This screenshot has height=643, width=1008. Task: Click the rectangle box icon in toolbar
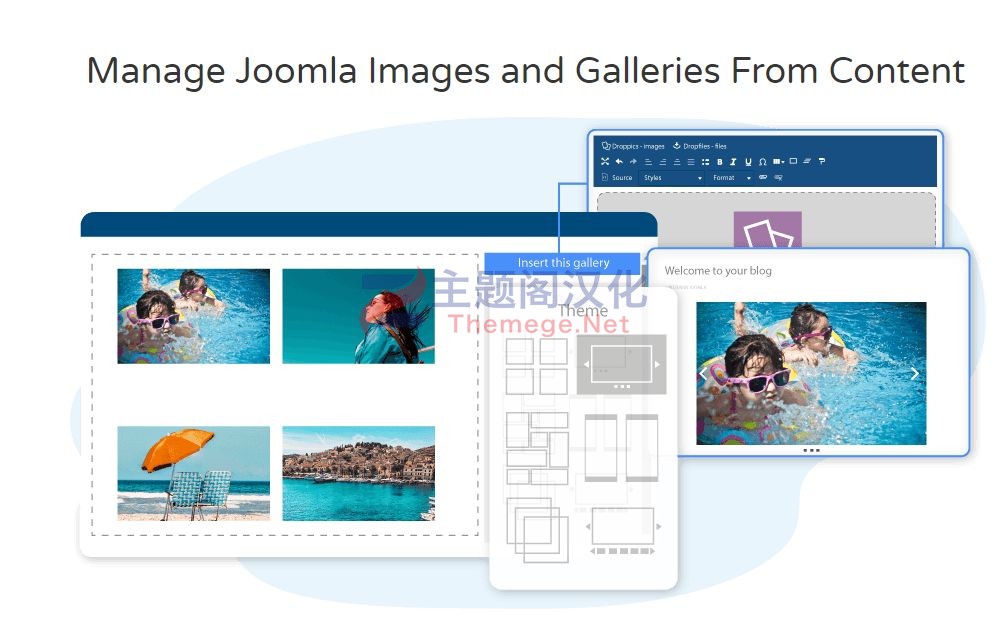(x=793, y=161)
